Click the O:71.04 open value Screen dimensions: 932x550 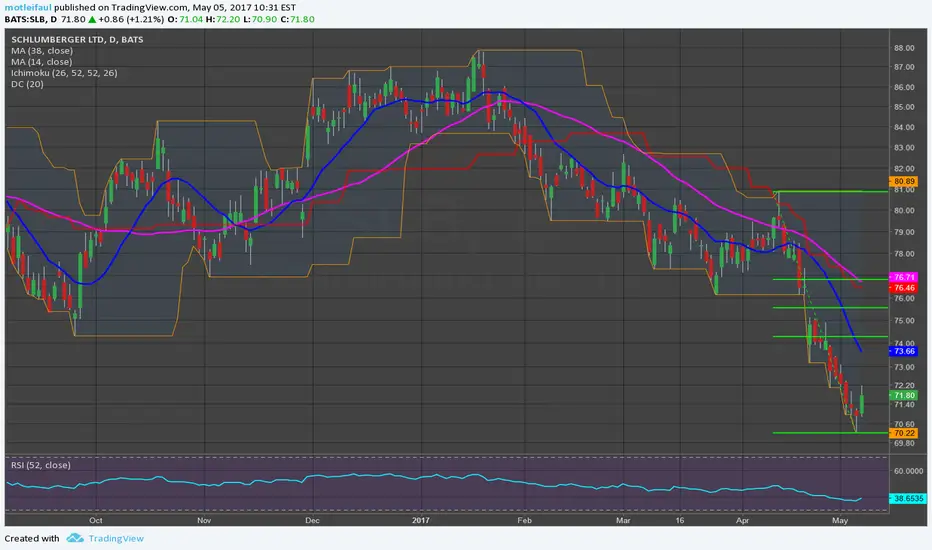coord(185,19)
